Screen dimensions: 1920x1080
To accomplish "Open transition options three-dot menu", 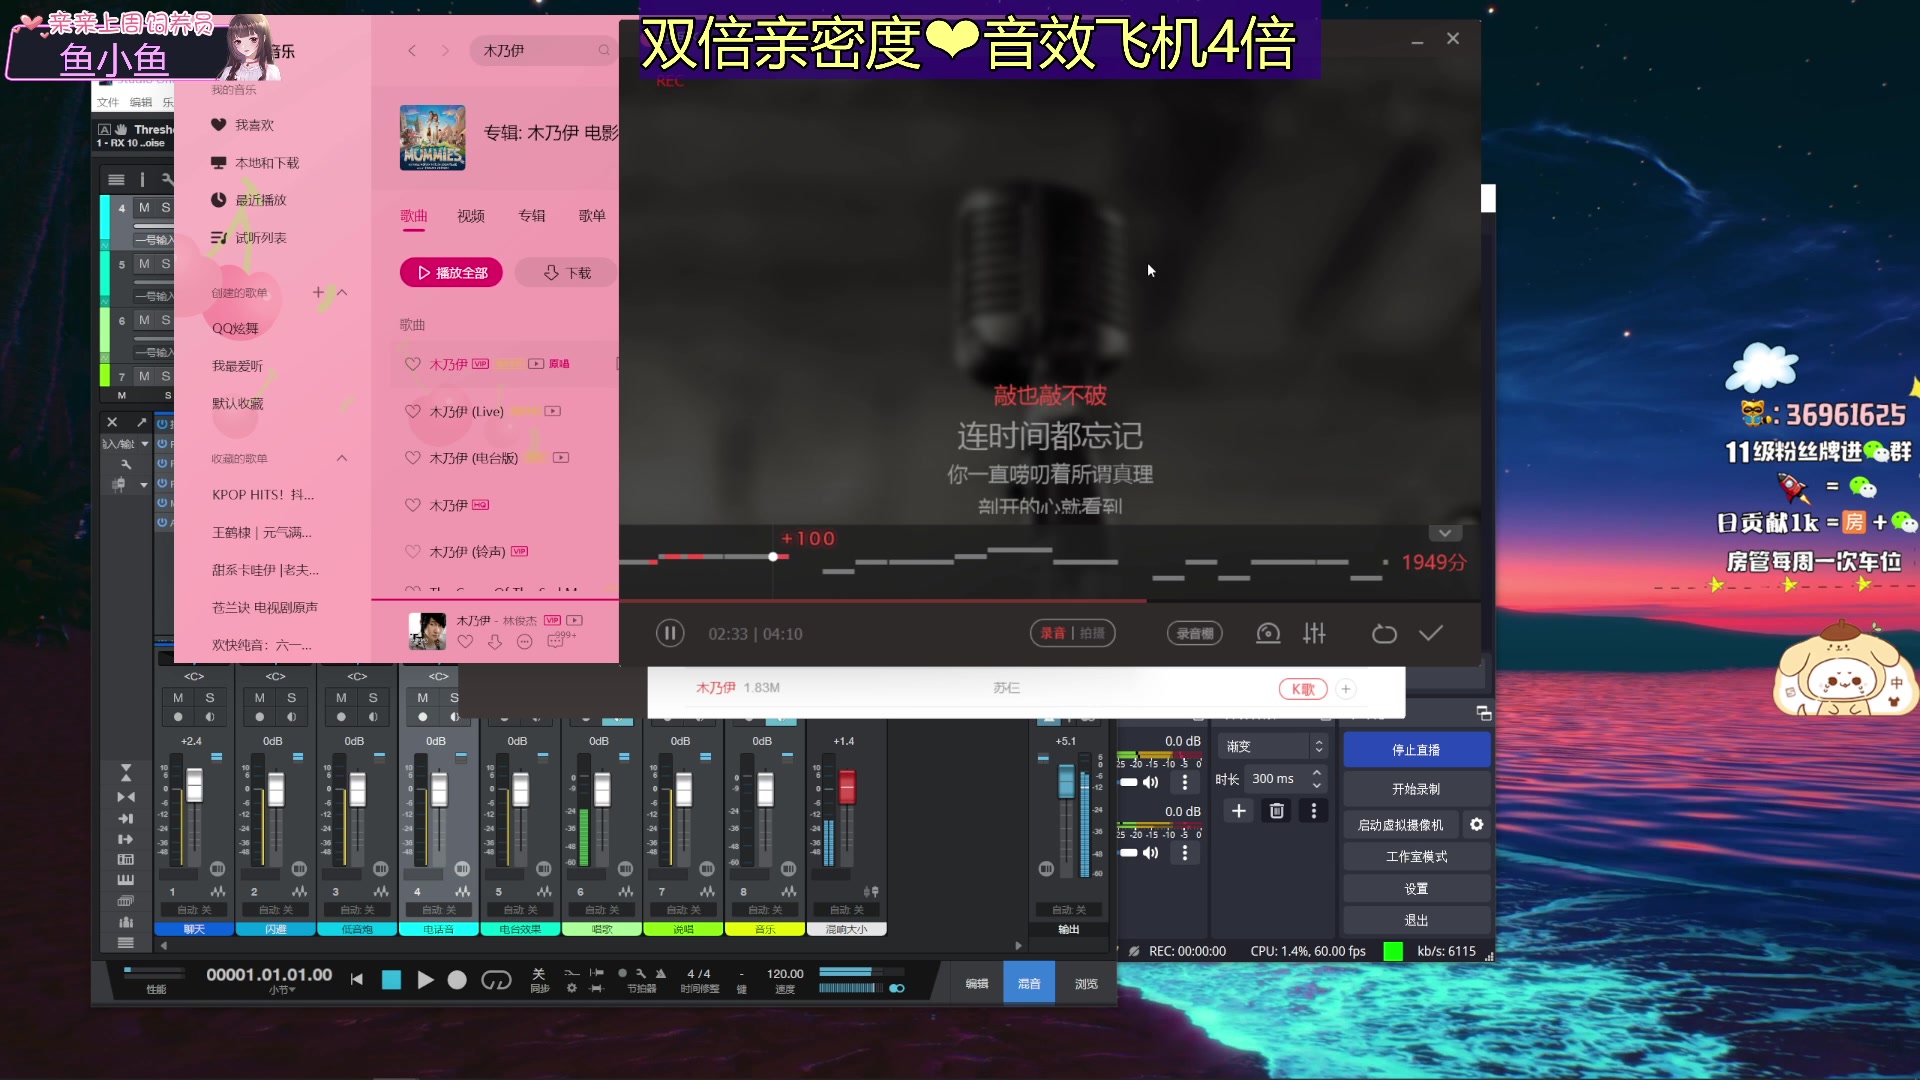I will (1314, 811).
